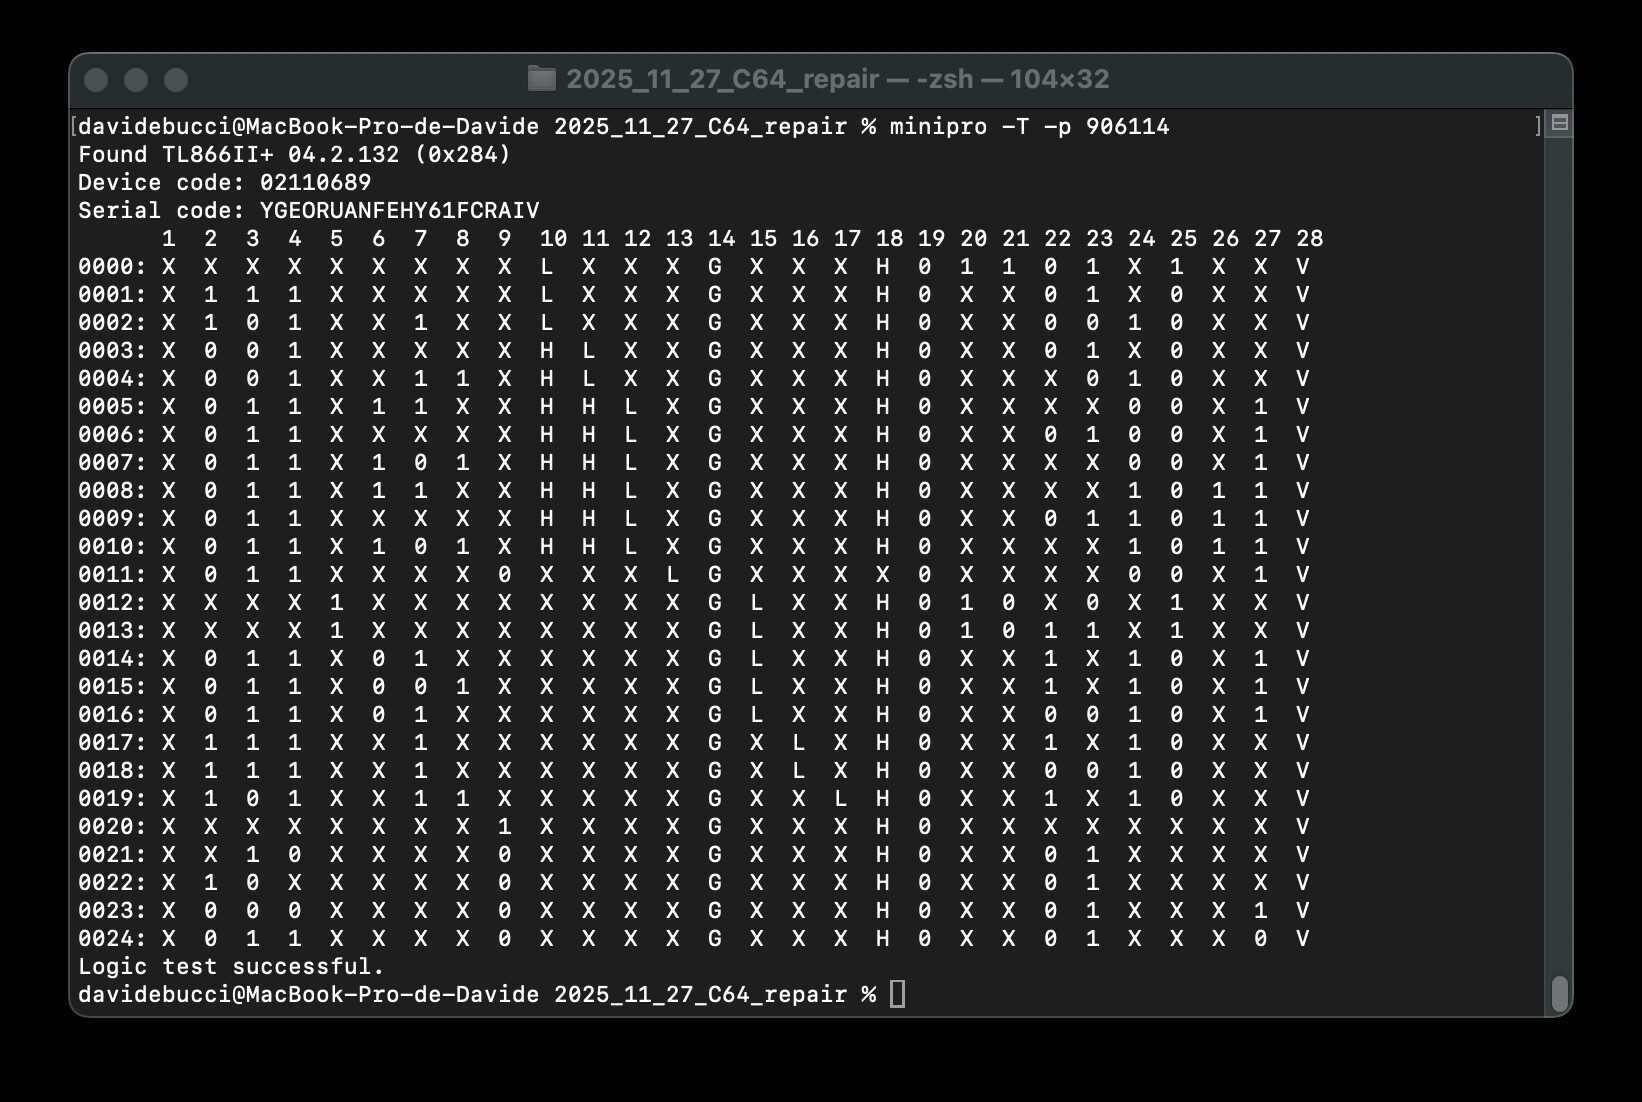
Task: Zoom the Terminal window with third button
Action: pos(176,80)
